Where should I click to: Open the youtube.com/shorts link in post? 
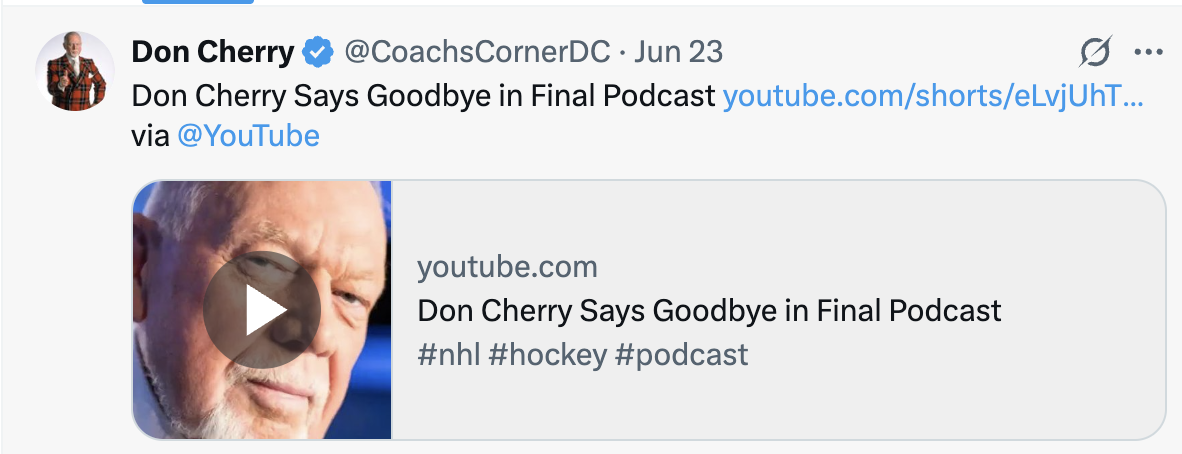point(933,96)
